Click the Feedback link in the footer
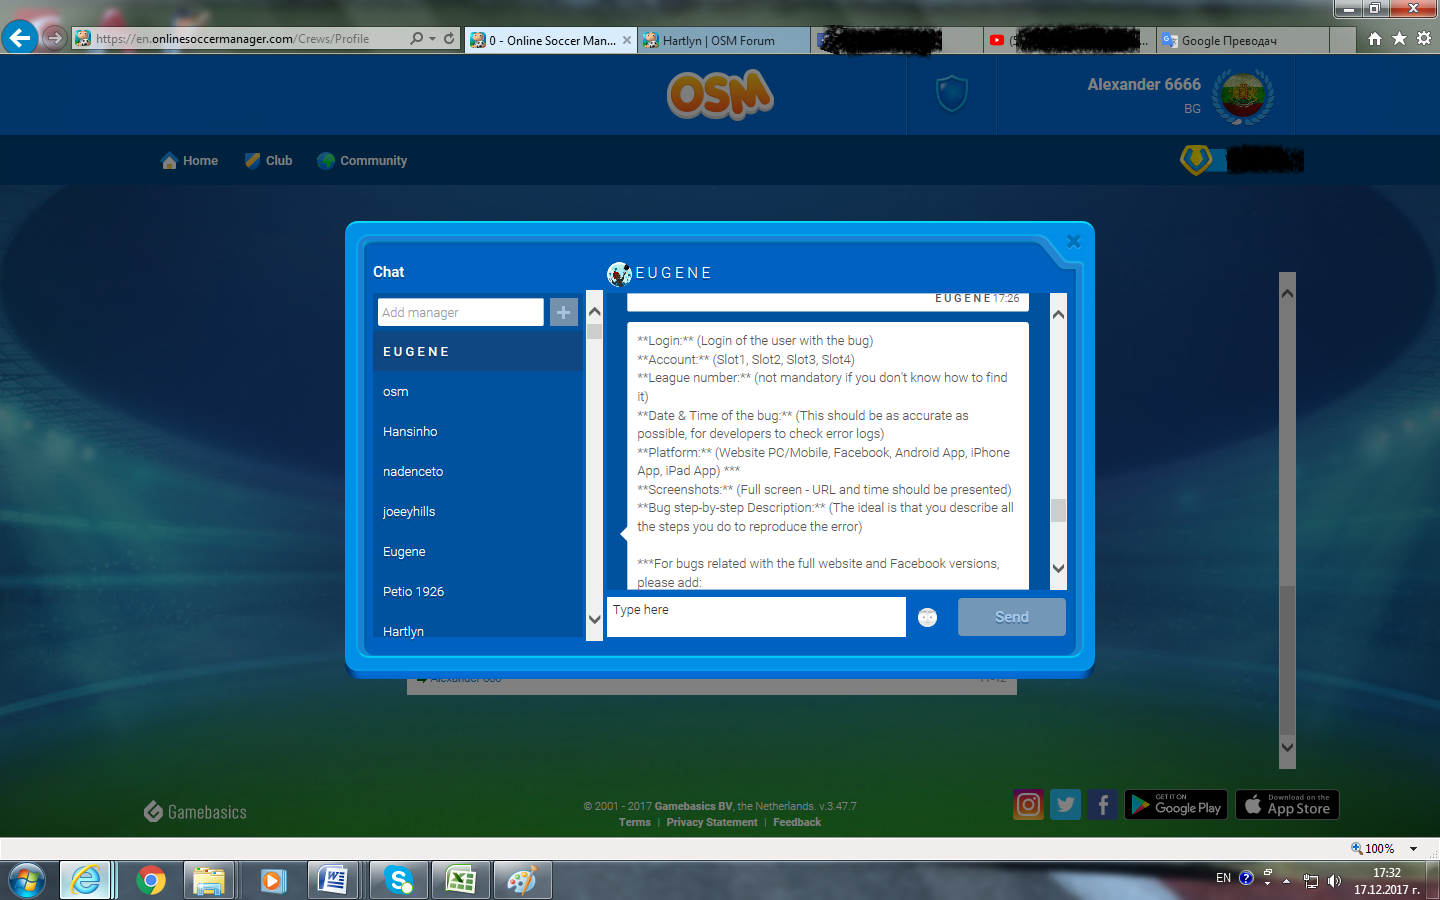This screenshot has height=900, width=1440. (797, 822)
